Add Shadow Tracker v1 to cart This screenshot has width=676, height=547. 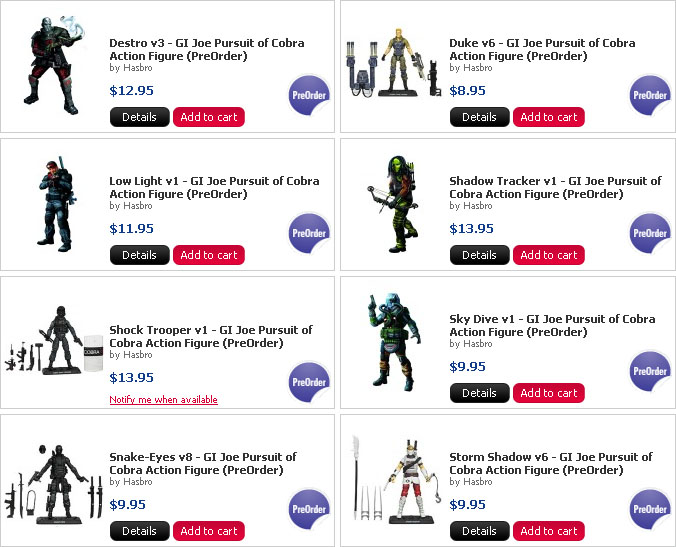pos(549,255)
